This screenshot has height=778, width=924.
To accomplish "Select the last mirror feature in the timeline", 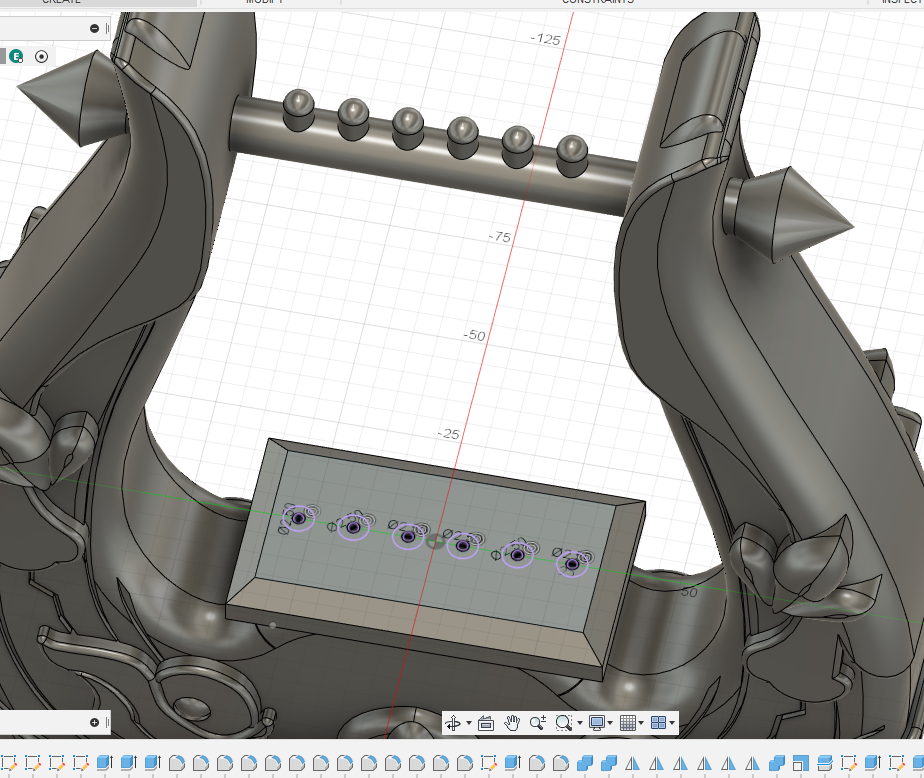I will point(753,763).
